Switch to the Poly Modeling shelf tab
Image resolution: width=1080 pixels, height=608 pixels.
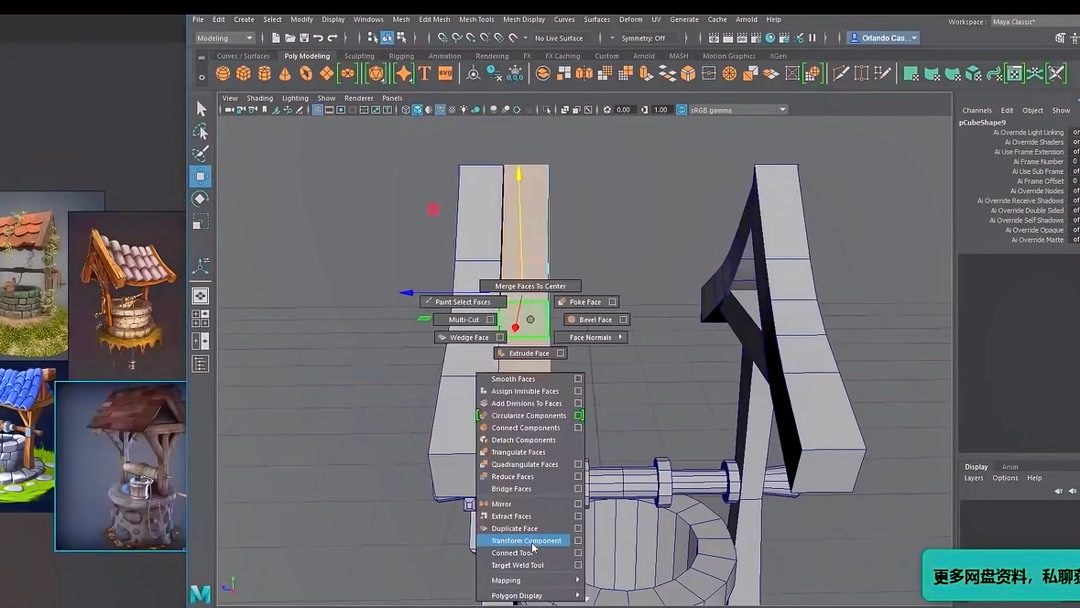click(306, 56)
